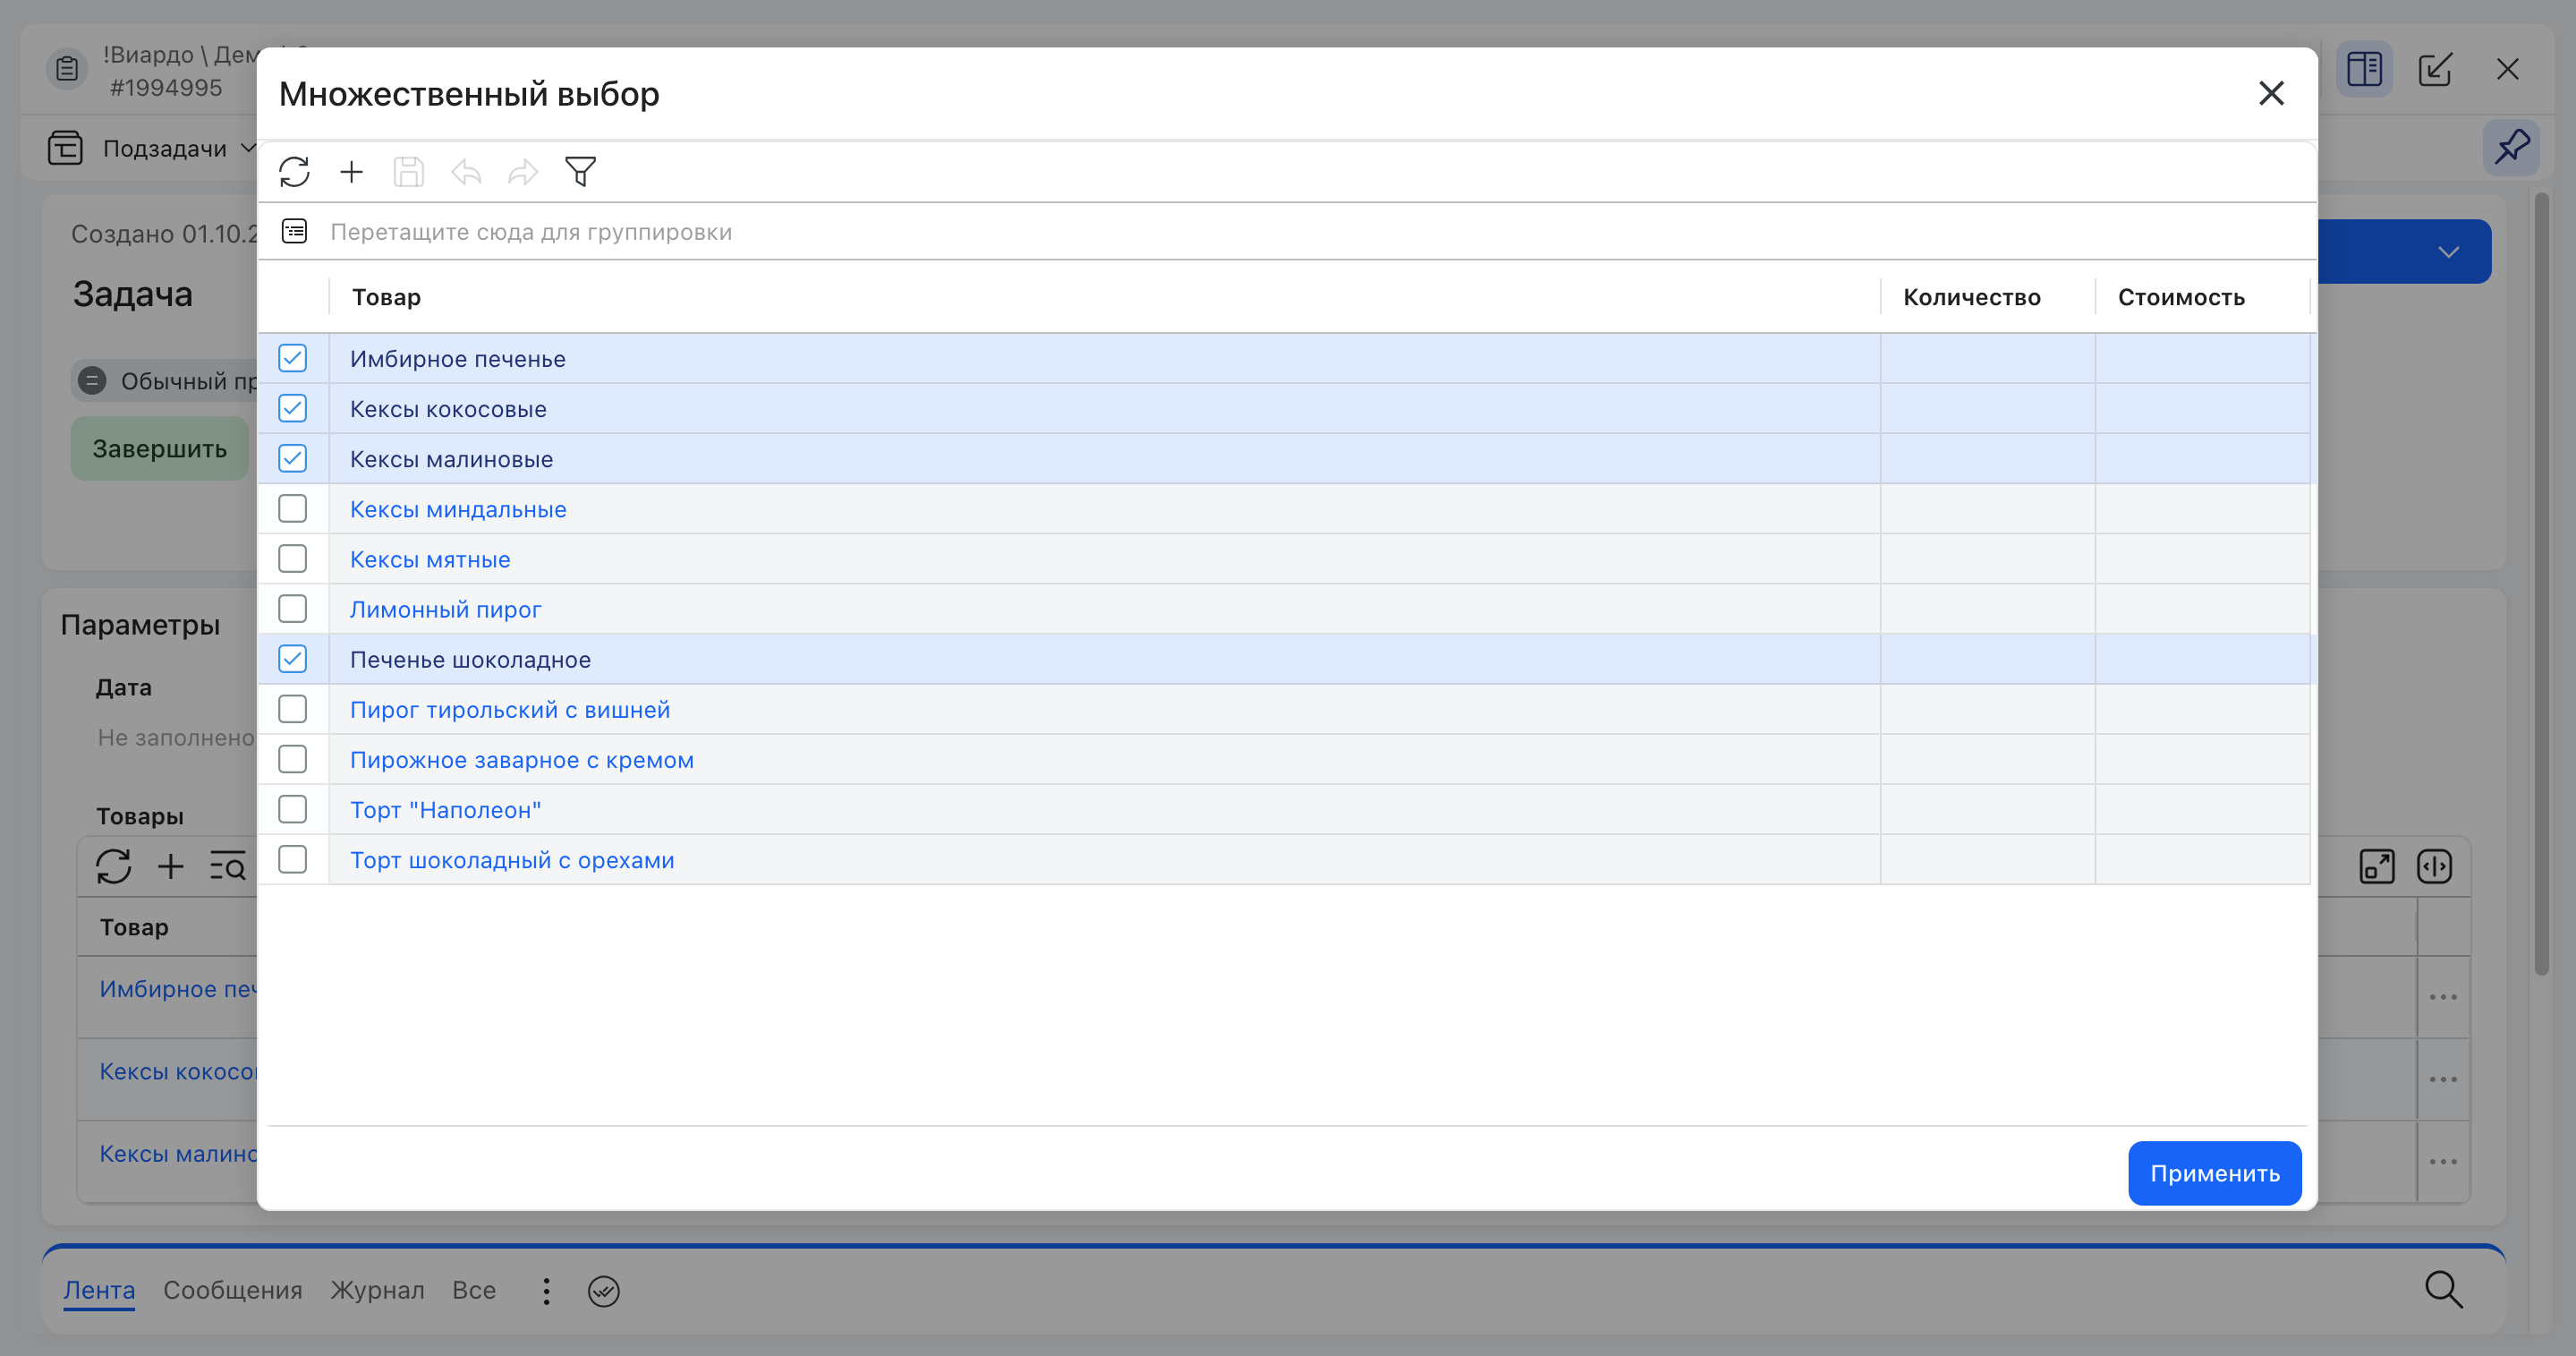Close the Множественный выбор dialog

pyautogui.click(x=2271, y=94)
